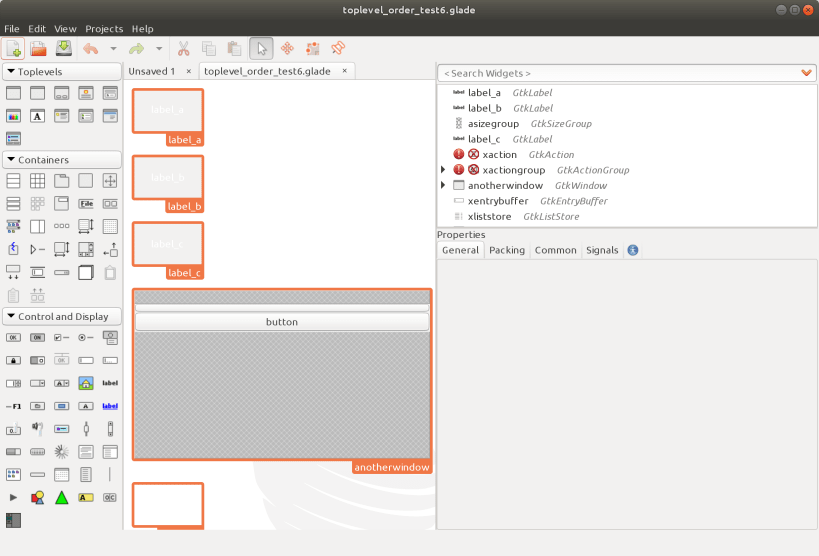Select the Paned container icon
819x556 pixels.
(x=37, y=227)
